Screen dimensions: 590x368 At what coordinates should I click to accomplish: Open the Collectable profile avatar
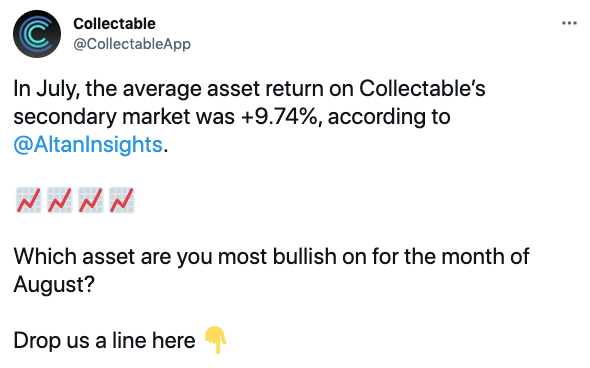37,34
